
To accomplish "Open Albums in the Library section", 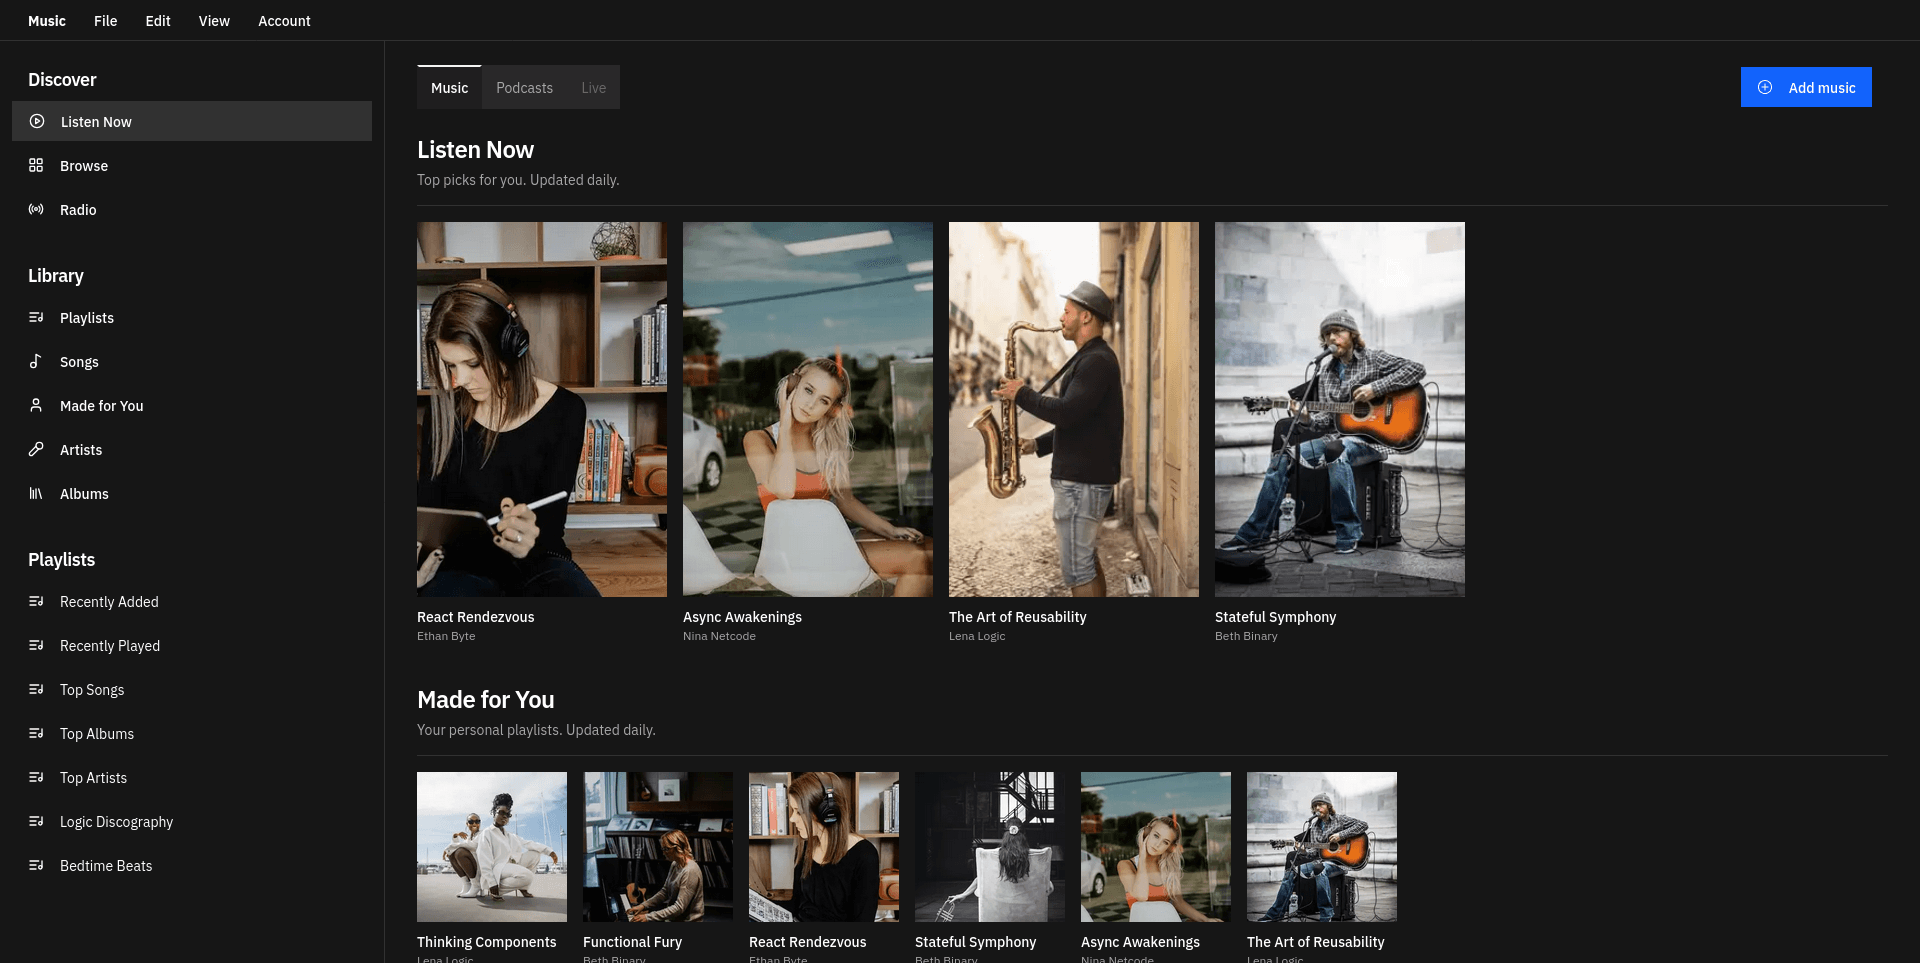I will (x=192, y=493).
